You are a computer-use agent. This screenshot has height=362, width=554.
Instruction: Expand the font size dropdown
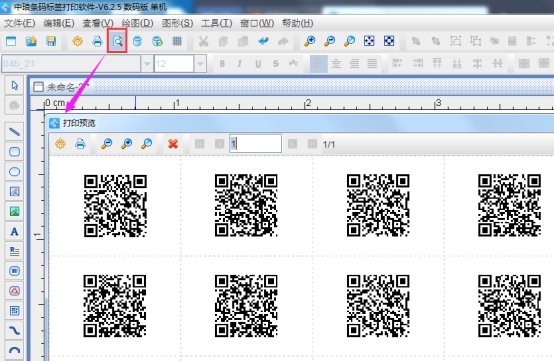200,64
